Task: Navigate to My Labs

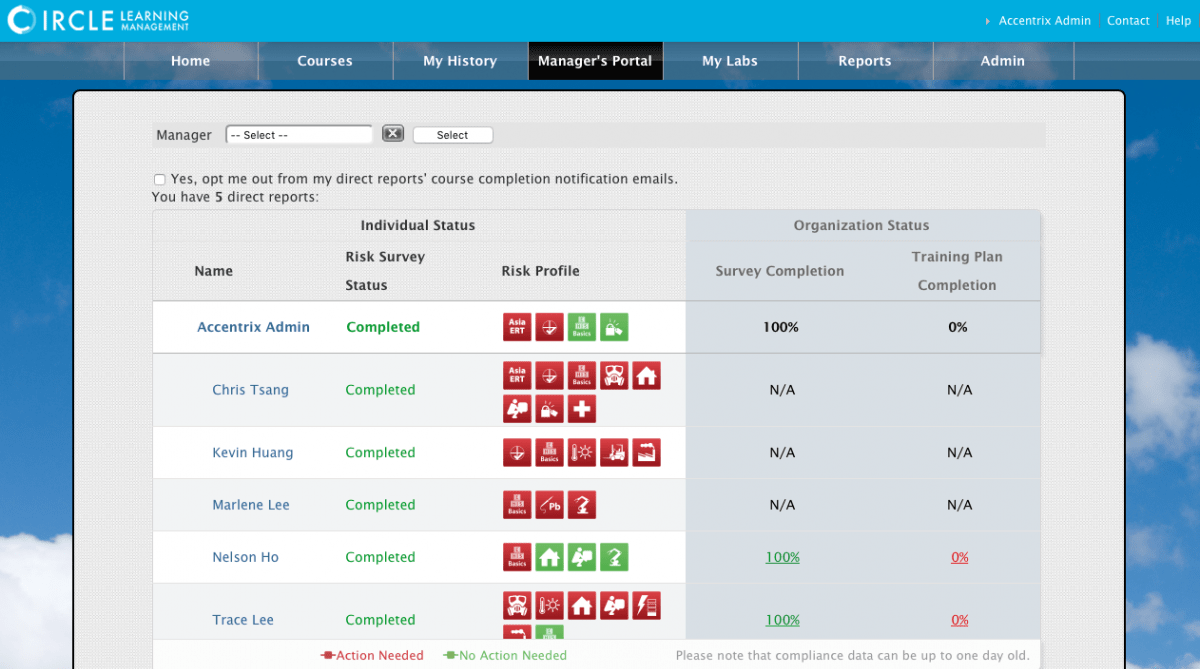Action: (730, 61)
